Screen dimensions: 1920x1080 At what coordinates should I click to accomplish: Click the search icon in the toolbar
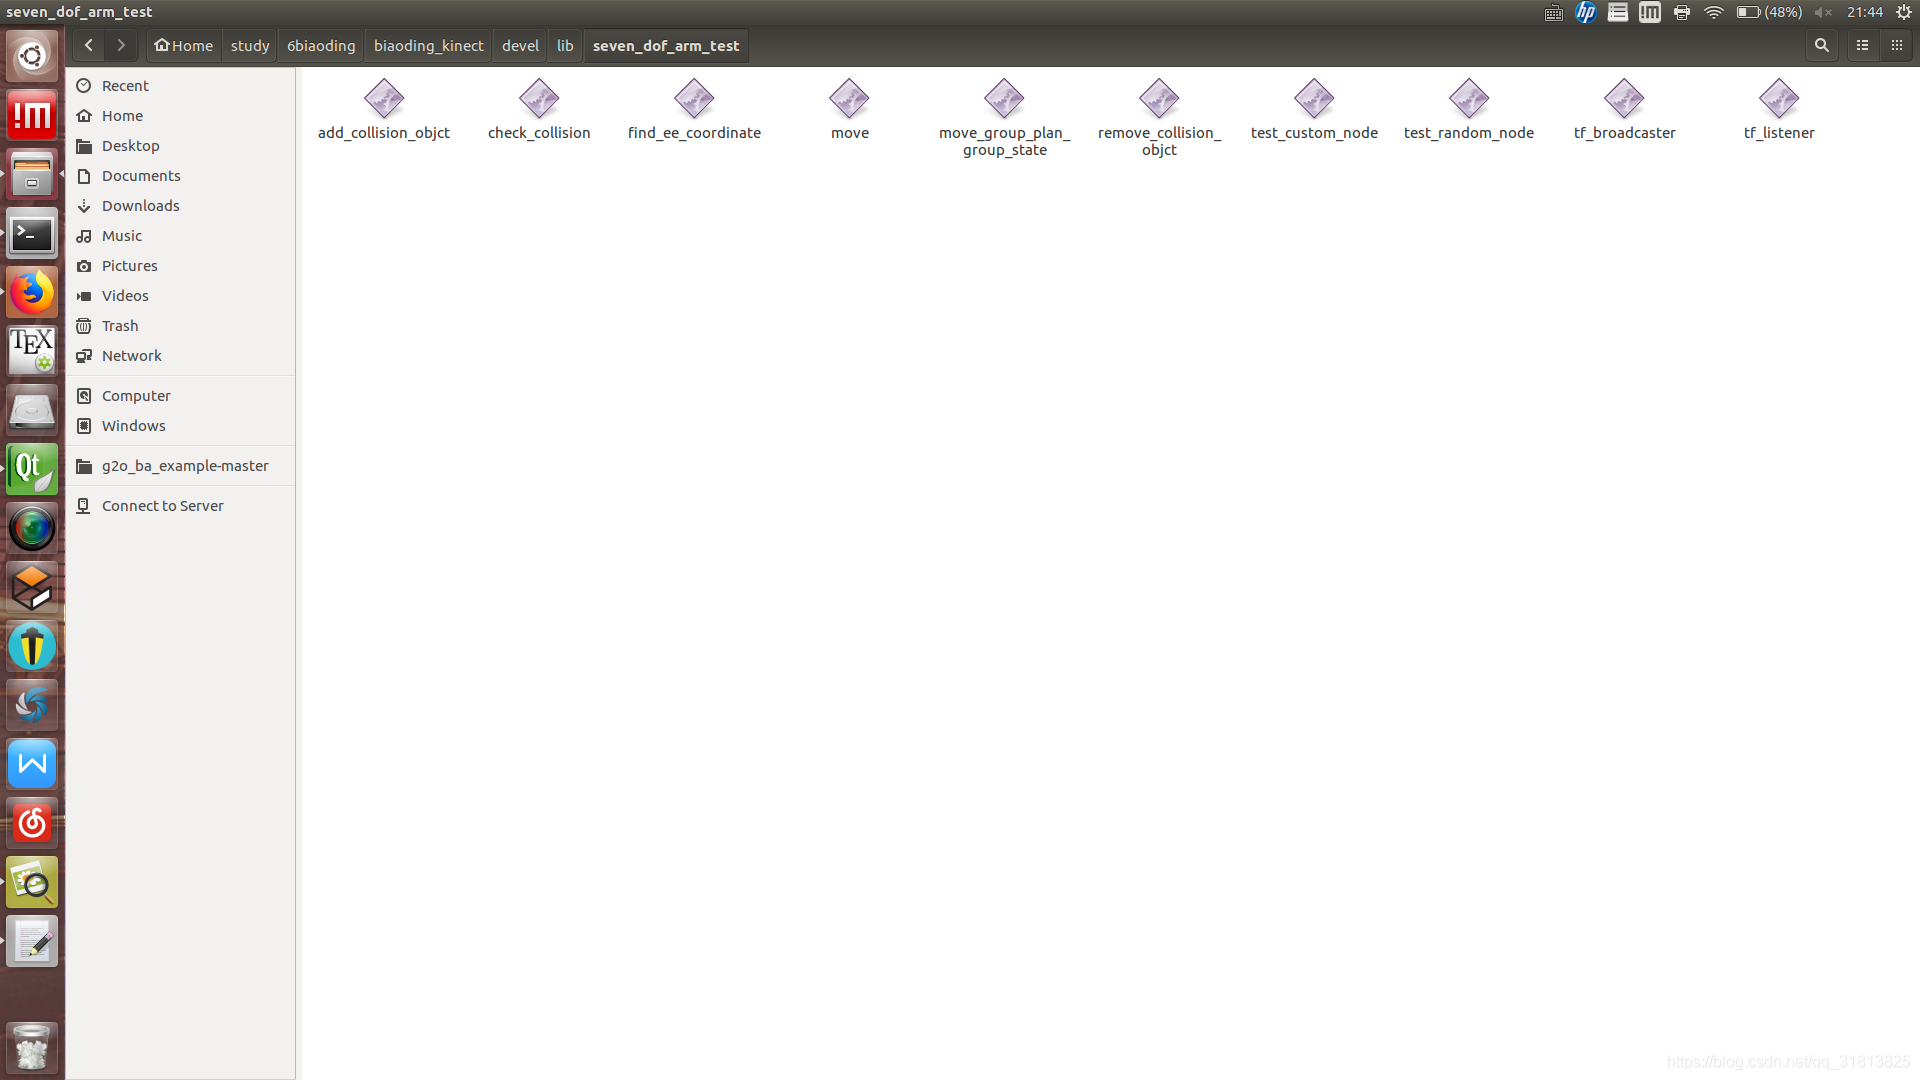pyautogui.click(x=1822, y=46)
